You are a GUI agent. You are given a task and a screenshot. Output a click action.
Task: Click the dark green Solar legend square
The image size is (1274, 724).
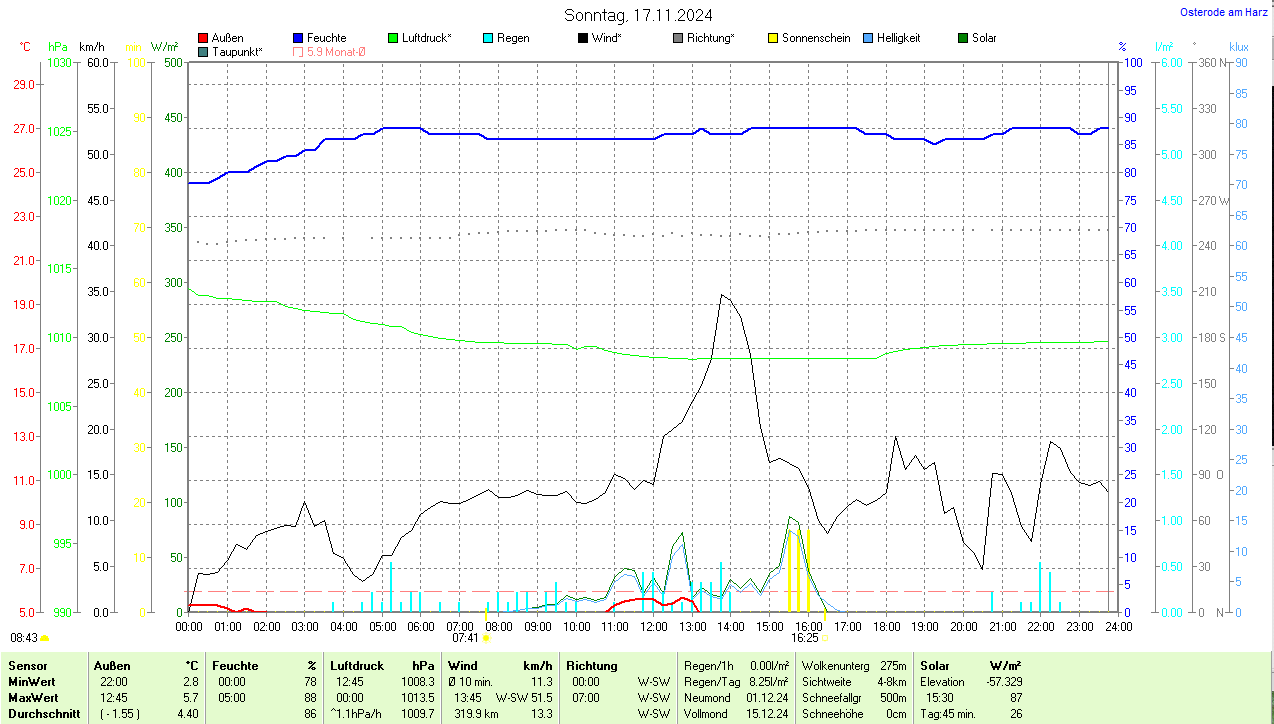(963, 38)
